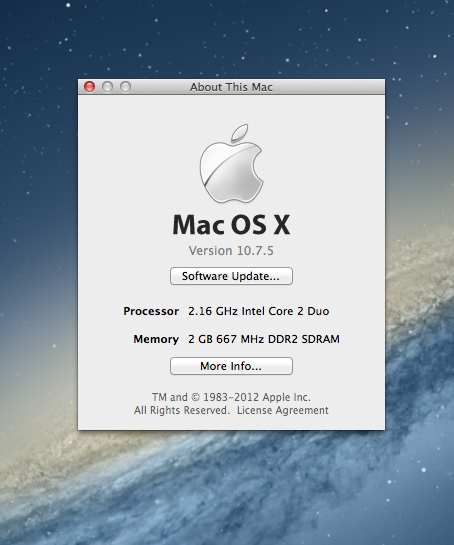
Task: Click the Memory label
Action: 156,339
